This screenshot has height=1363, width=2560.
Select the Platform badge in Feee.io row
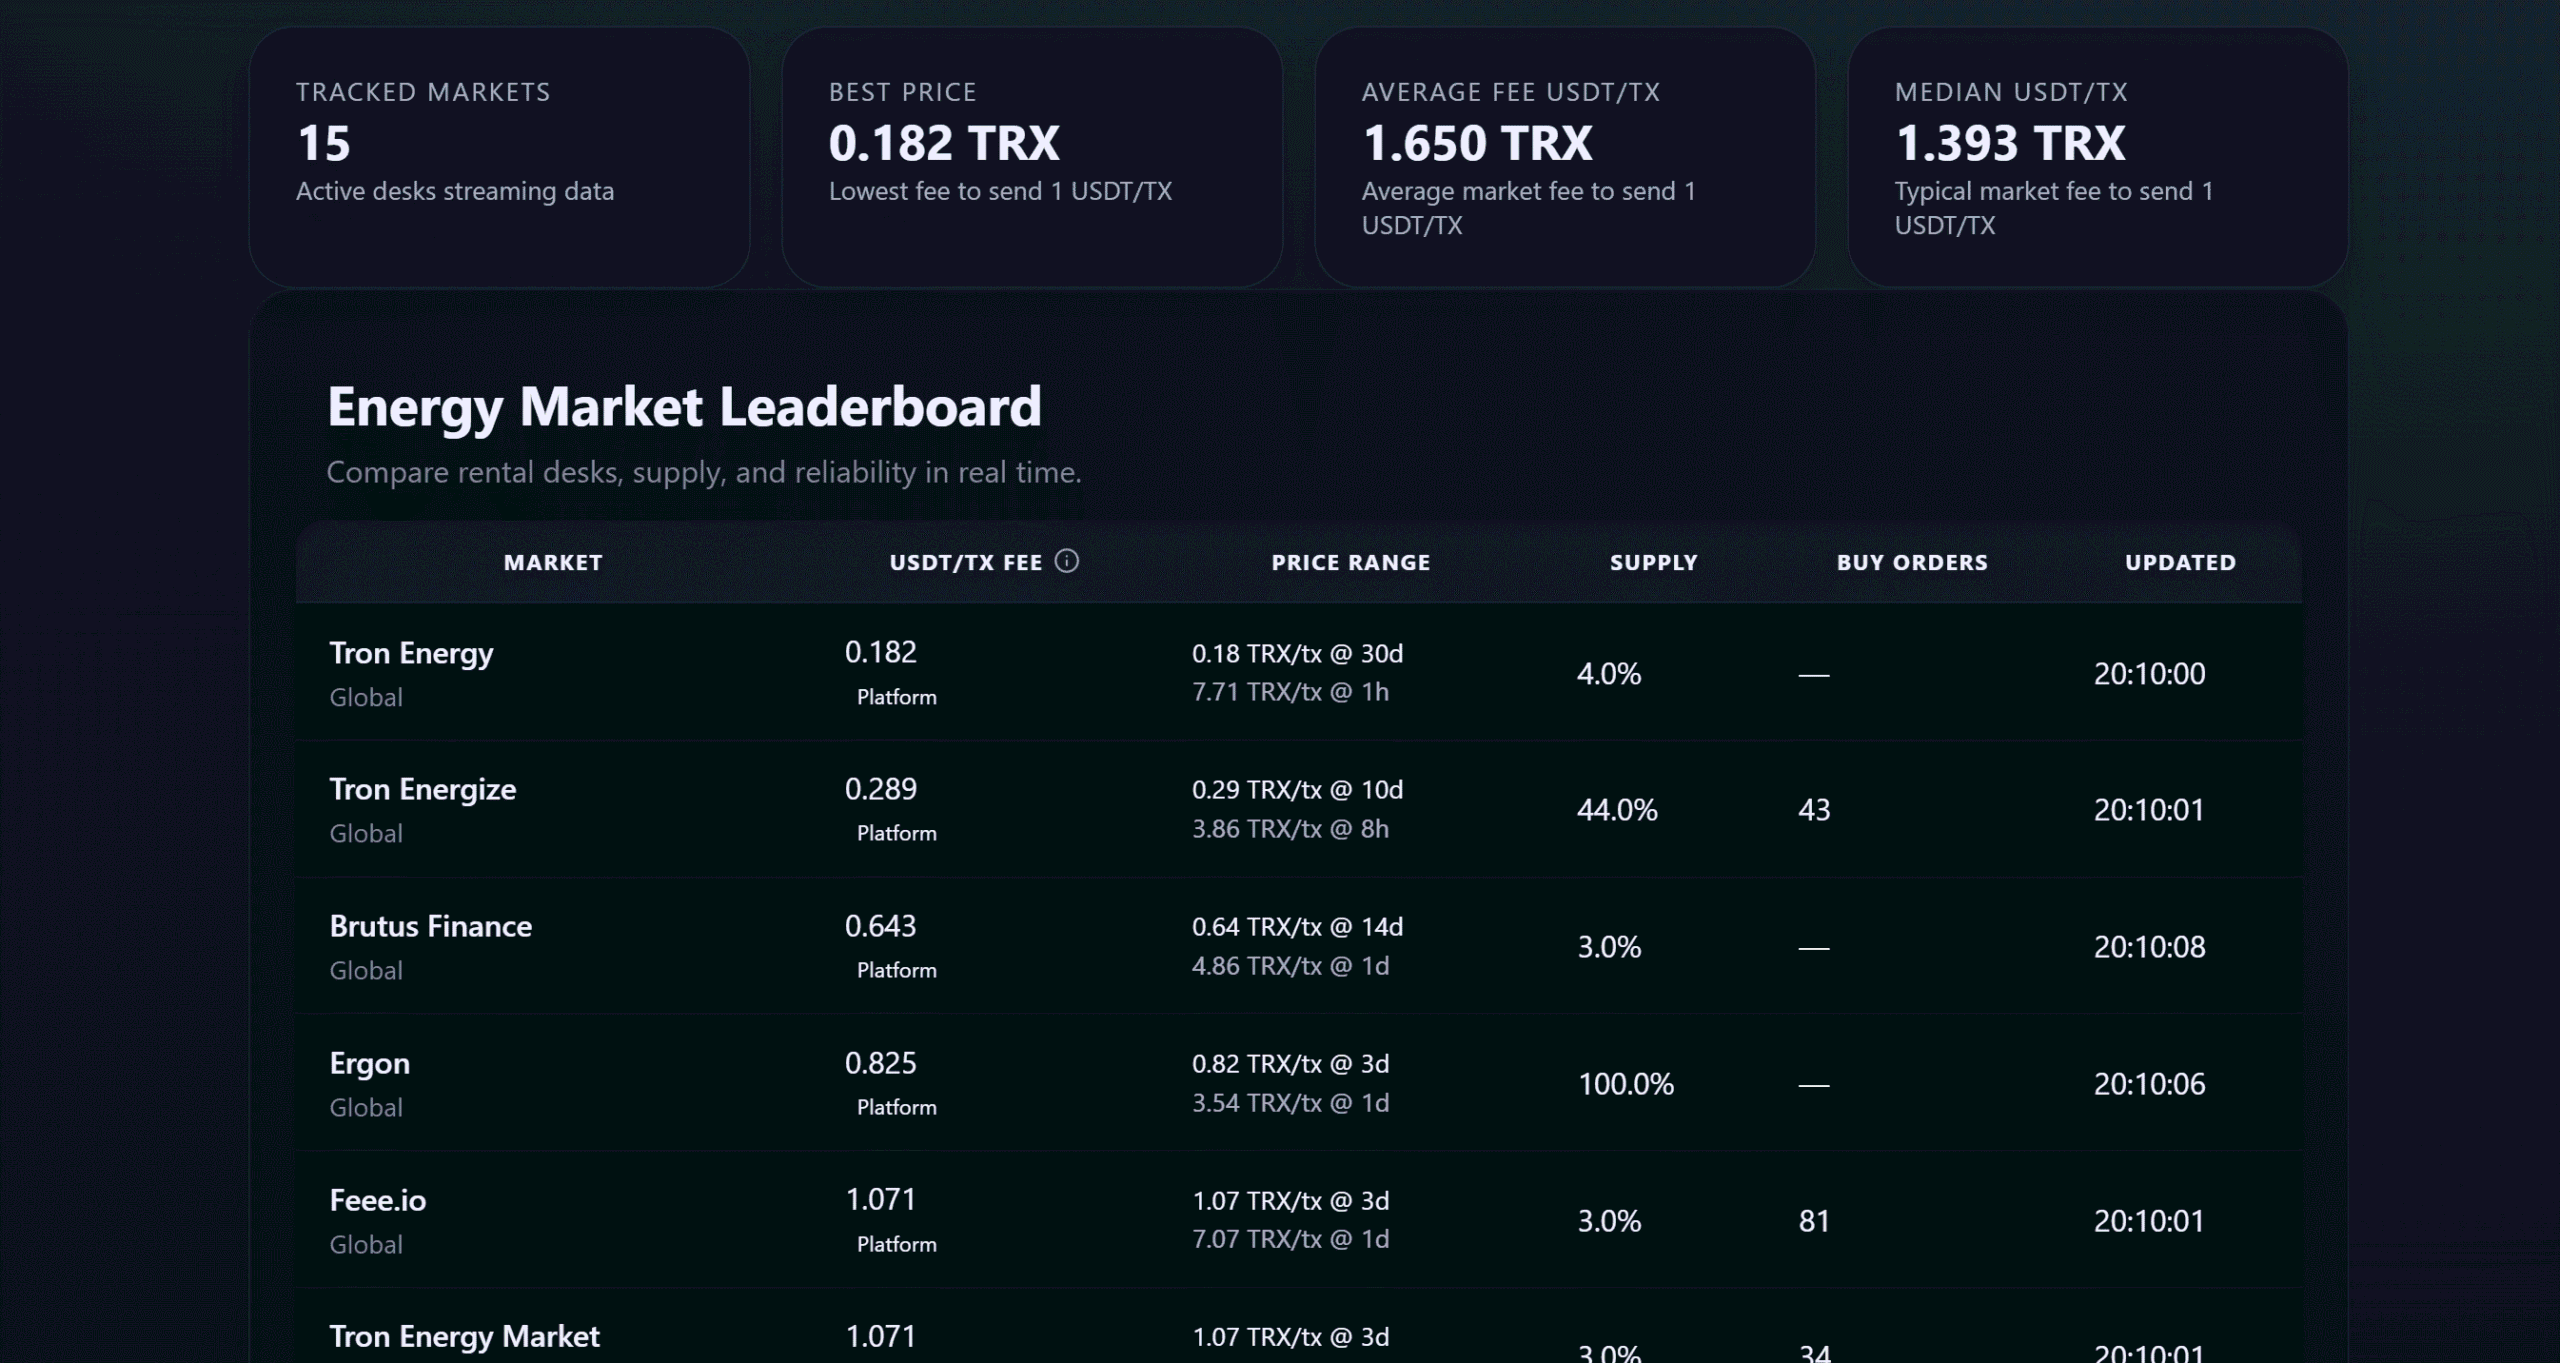point(897,1244)
